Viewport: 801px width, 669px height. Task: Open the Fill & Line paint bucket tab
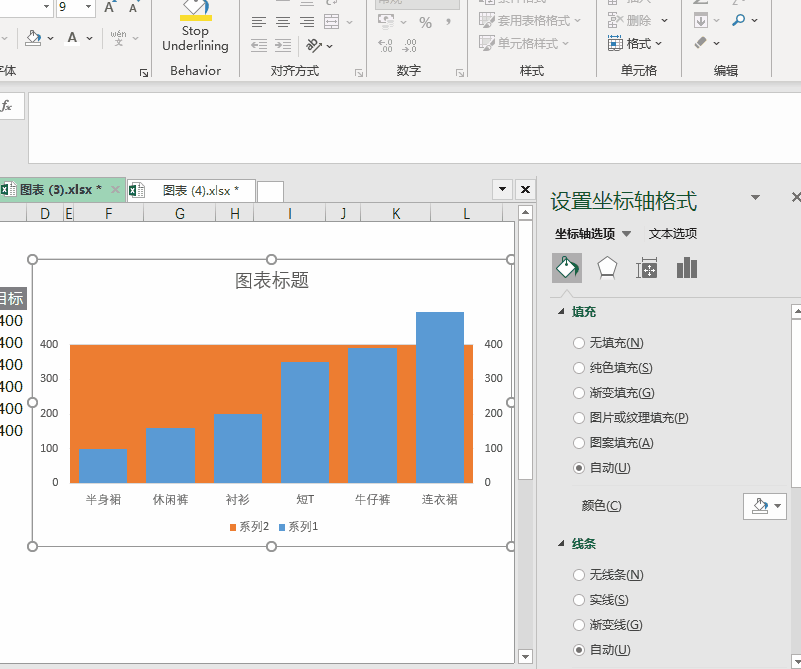point(567,268)
